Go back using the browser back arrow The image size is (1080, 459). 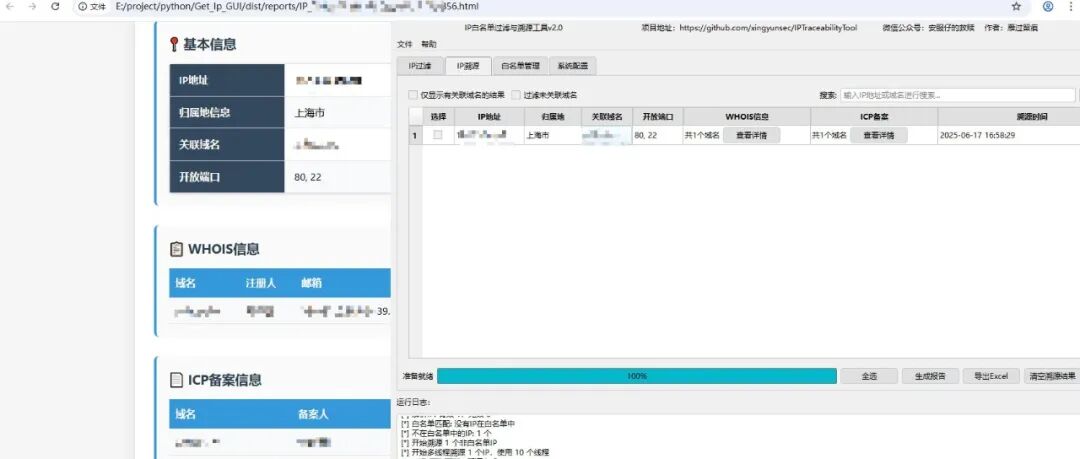click(10, 6)
